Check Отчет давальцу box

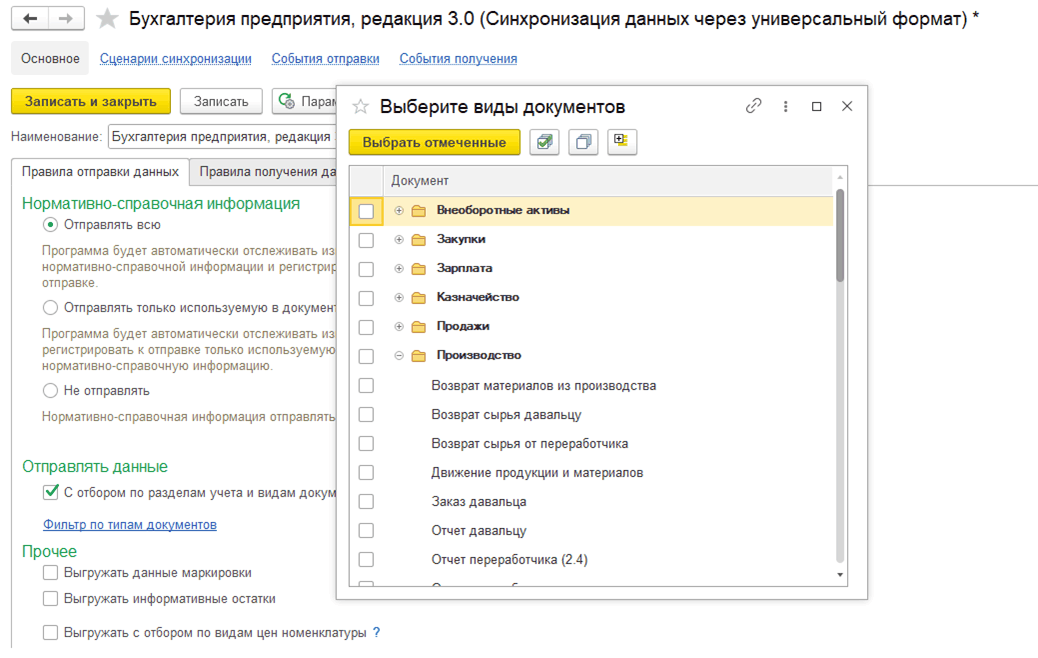click(x=366, y=530)
